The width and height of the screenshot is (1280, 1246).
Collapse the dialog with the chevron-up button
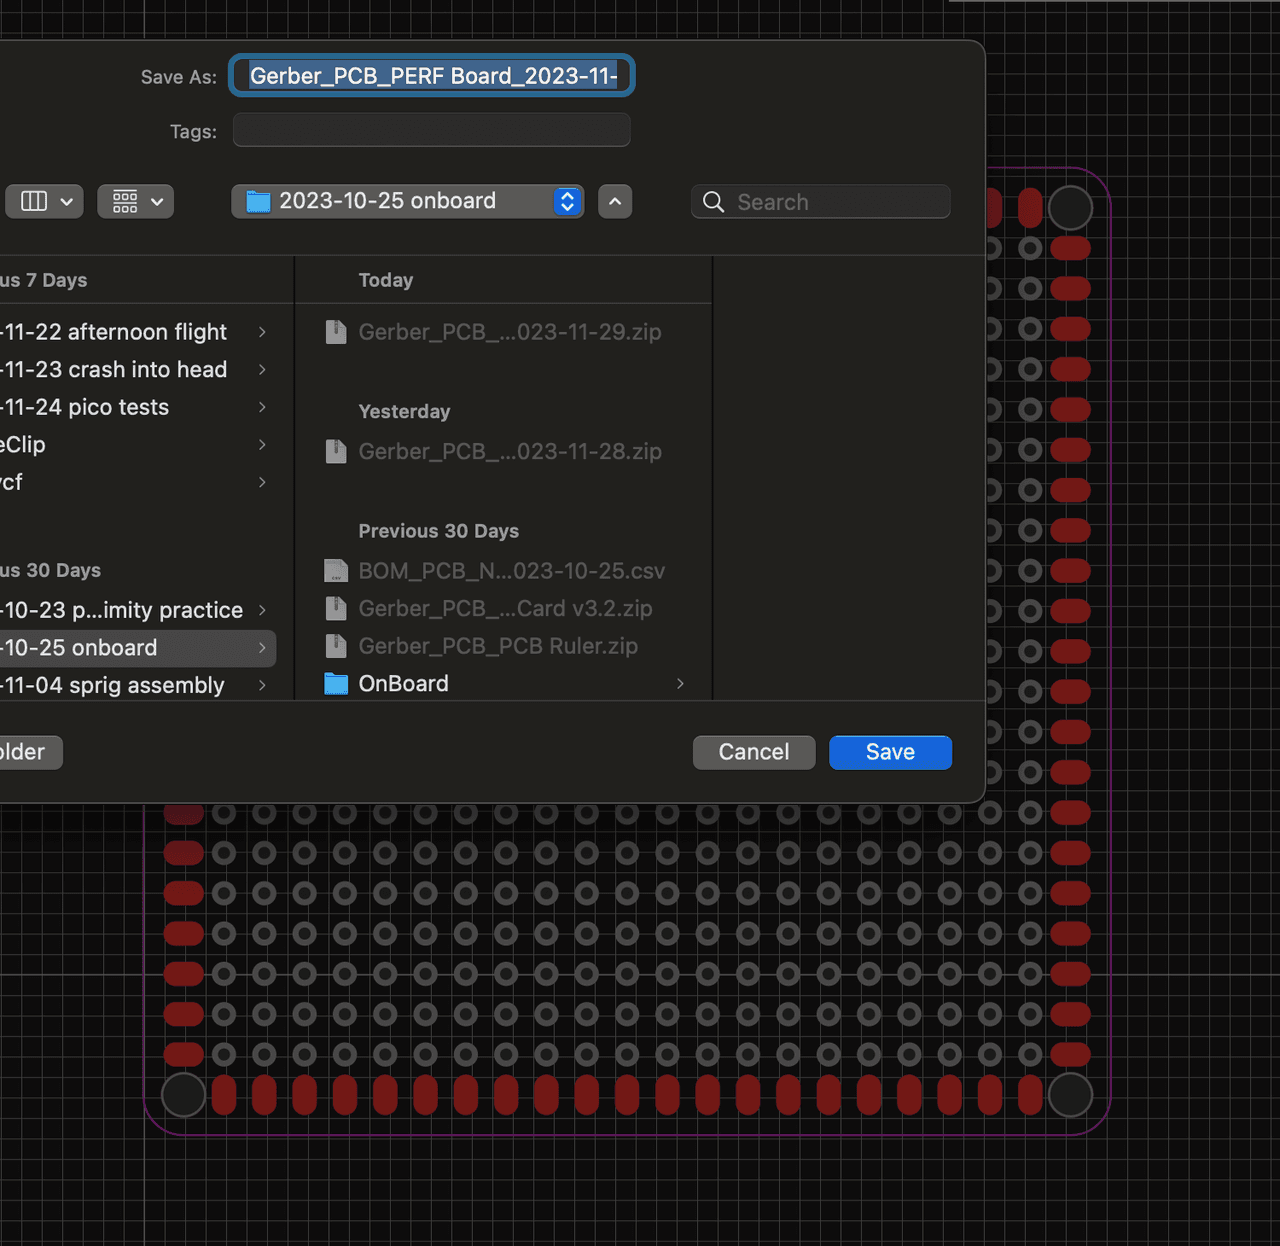[x=615, y=202]
